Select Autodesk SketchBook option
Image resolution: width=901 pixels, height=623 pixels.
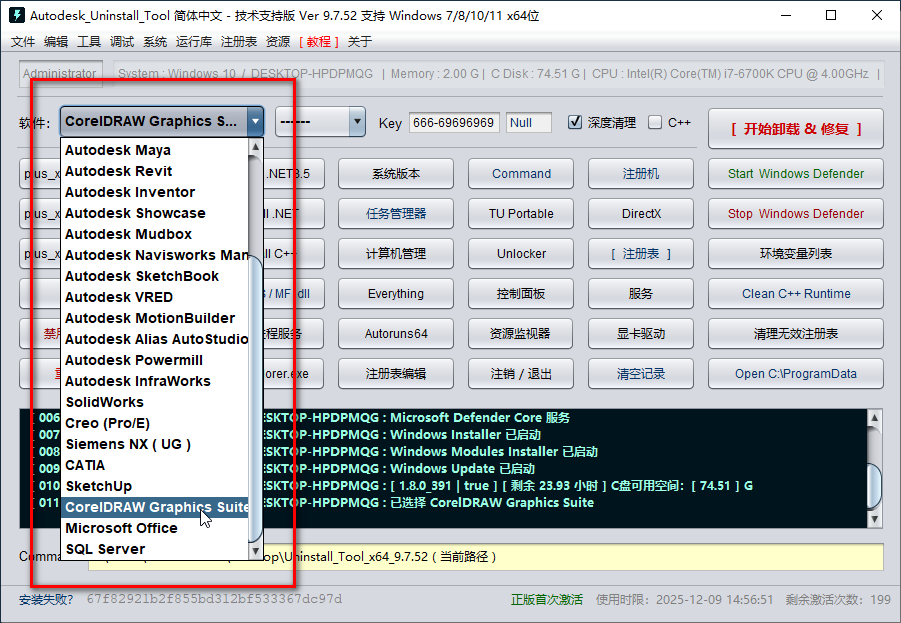click(155, 276)
